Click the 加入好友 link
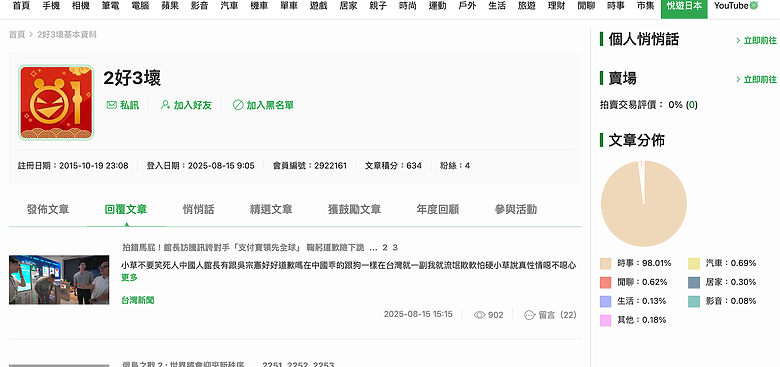Image resolution: width=780 pixels, height=367 pixels. tap(193, 105)
